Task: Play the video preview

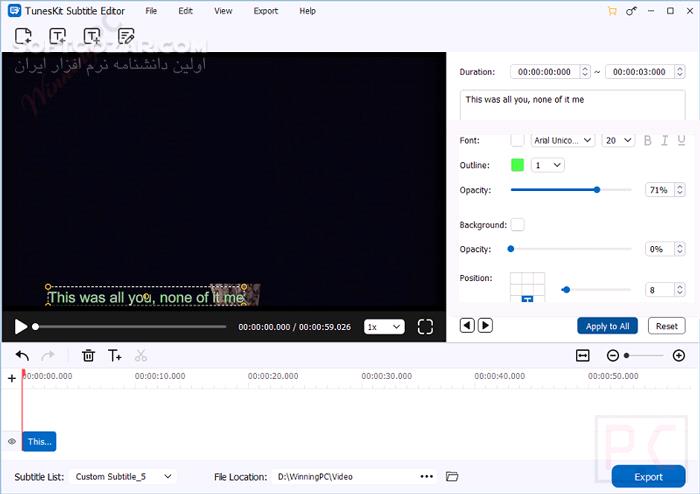Action: click(21, 327)
